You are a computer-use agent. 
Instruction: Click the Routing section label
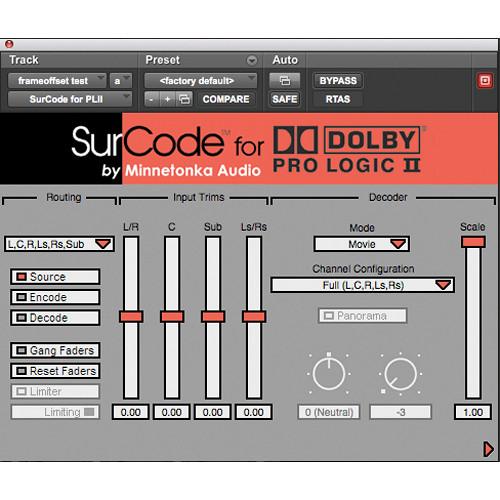[x=64, y=197]
